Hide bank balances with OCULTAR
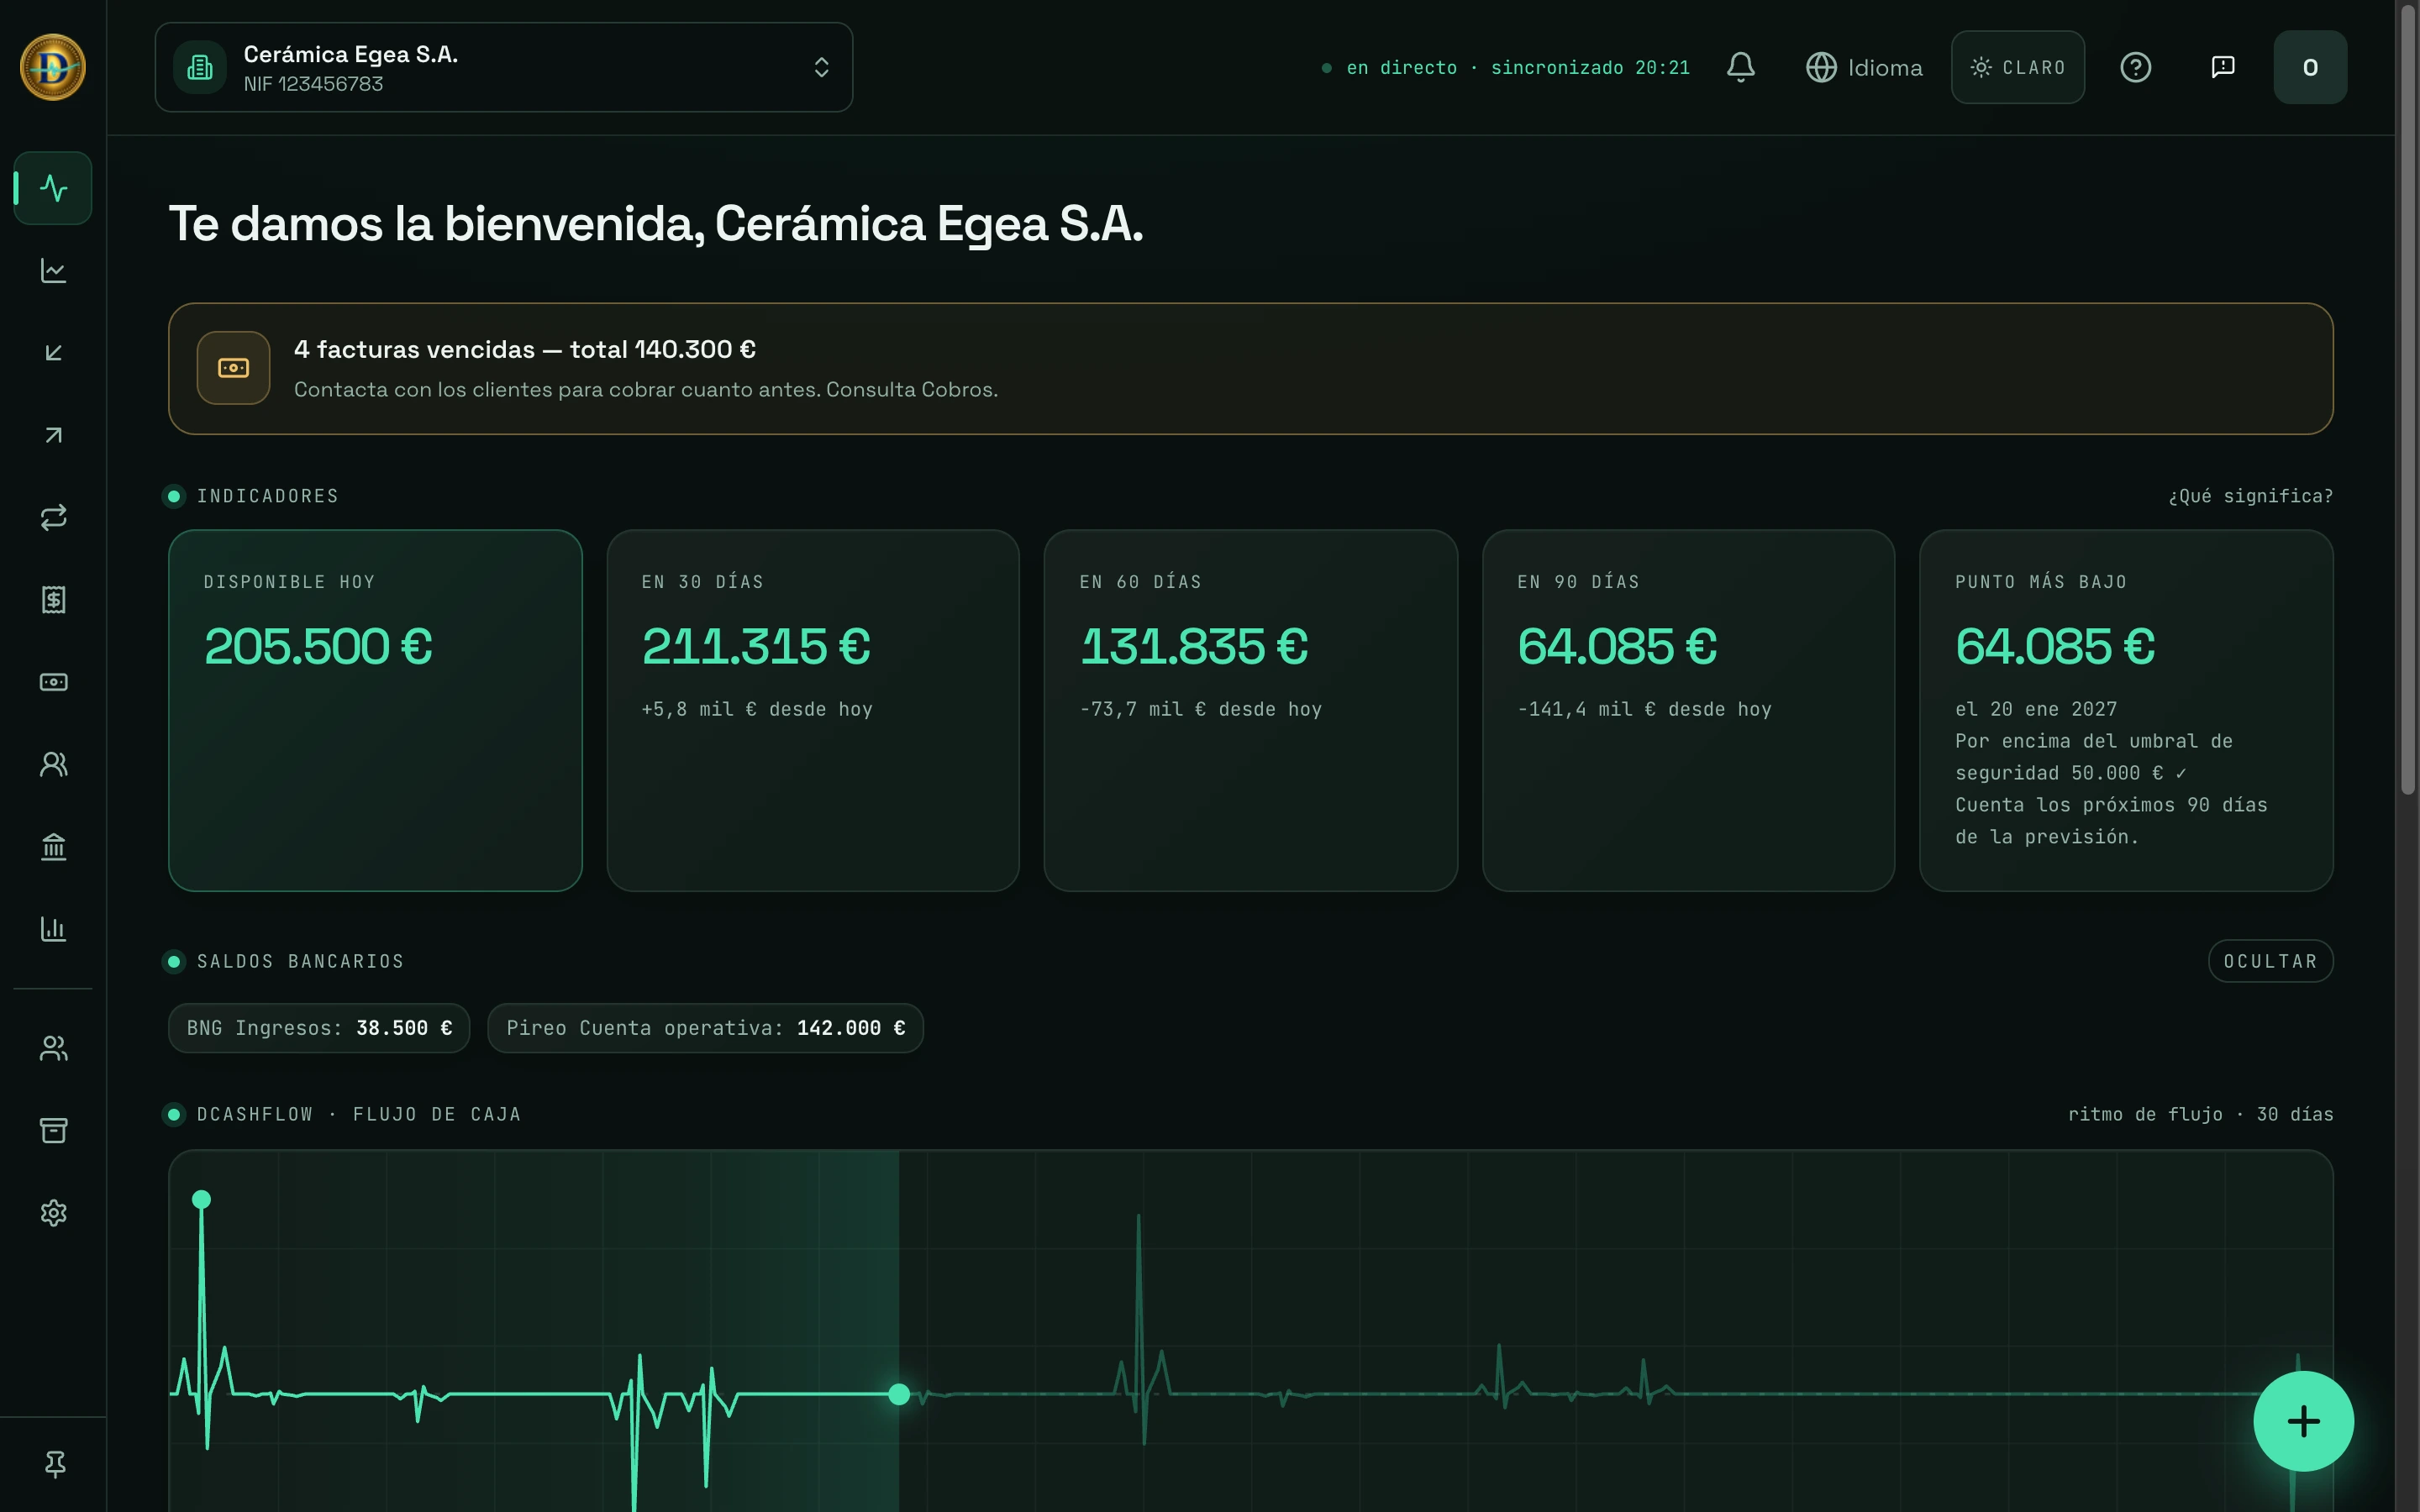 pos(2270,961)
